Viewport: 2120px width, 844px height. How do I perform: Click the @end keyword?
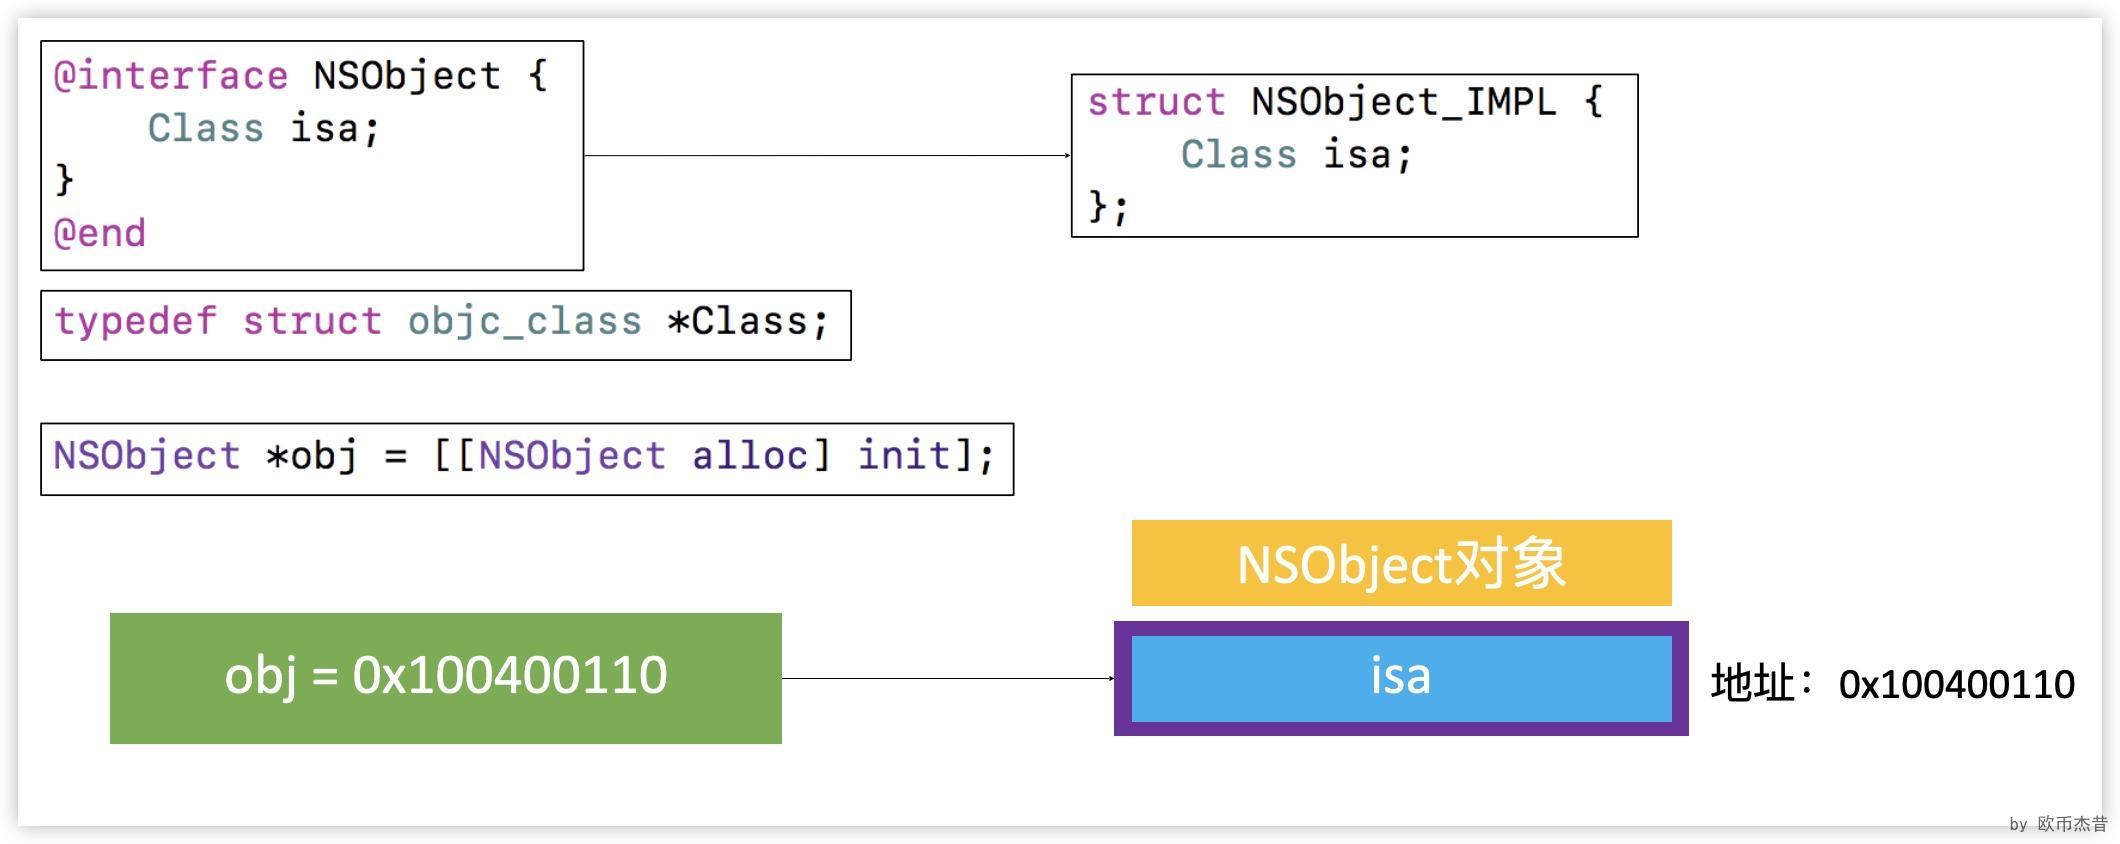click(x=99, y=233)
